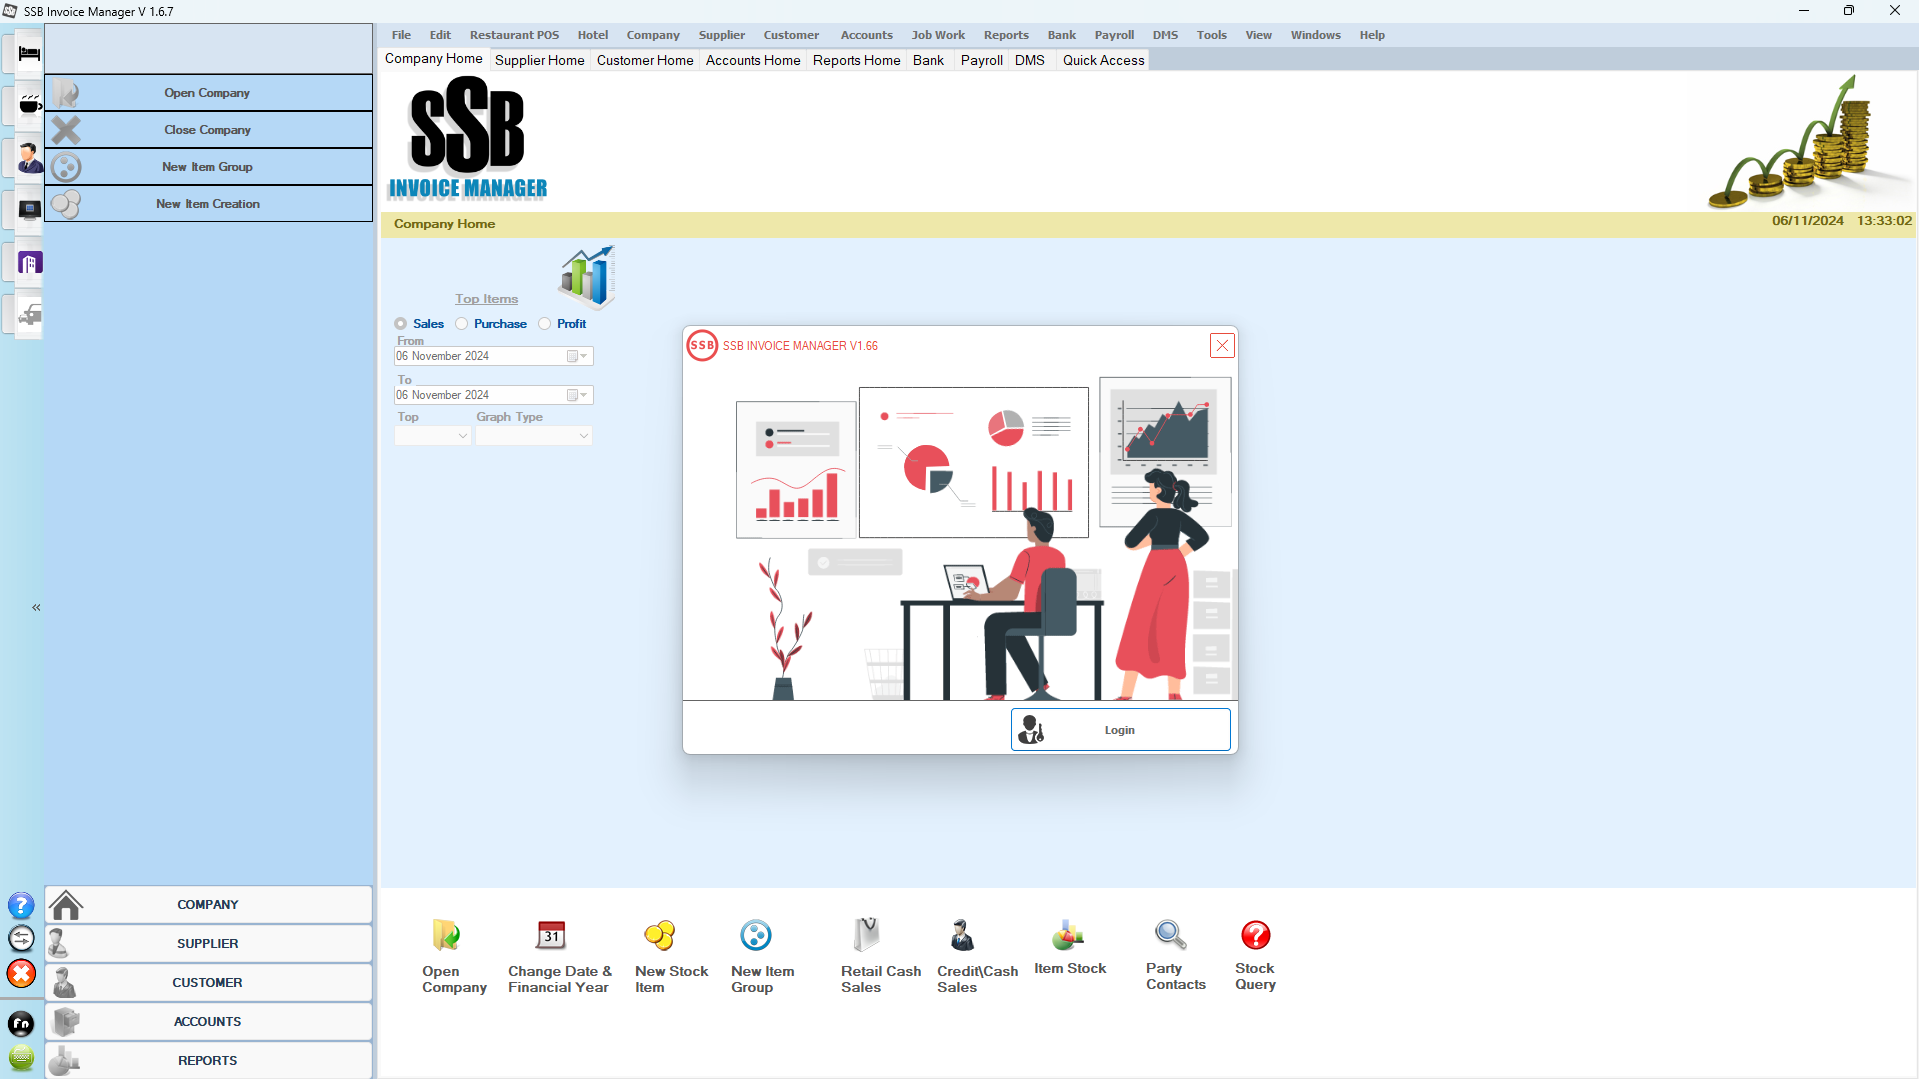This screenshot has height=1079, width=1919.
Task: Click New Item Group in left panel
Action: coord(208,167)
